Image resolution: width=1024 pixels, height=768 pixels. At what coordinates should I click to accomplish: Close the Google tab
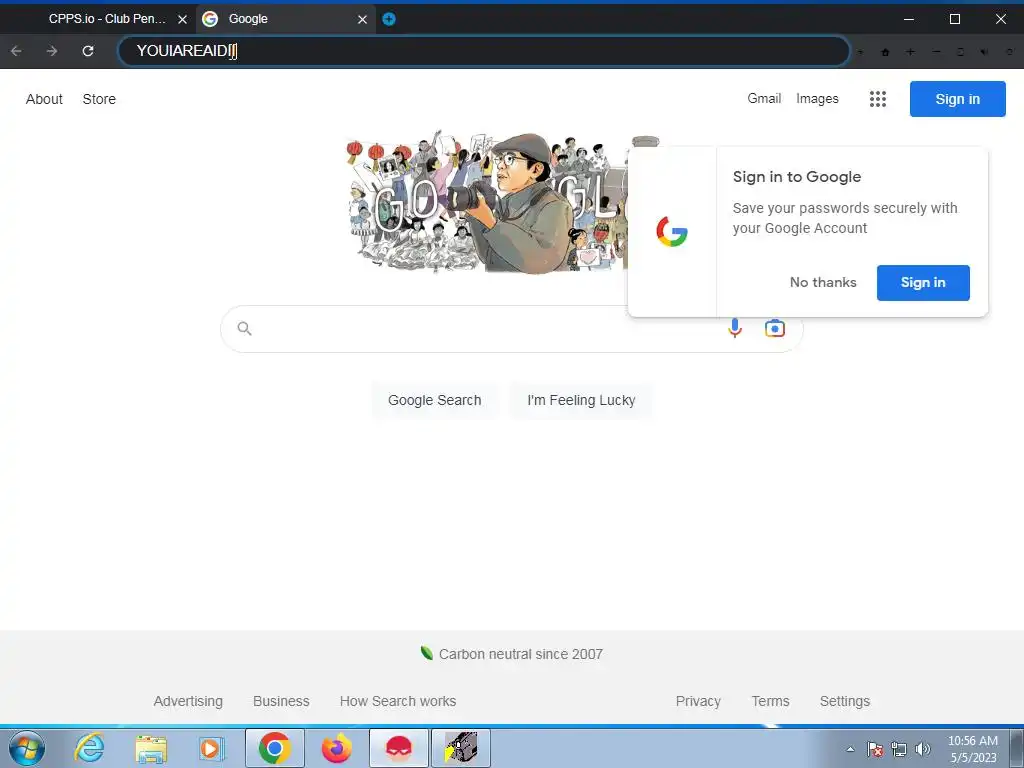click(x=362, y=20)
